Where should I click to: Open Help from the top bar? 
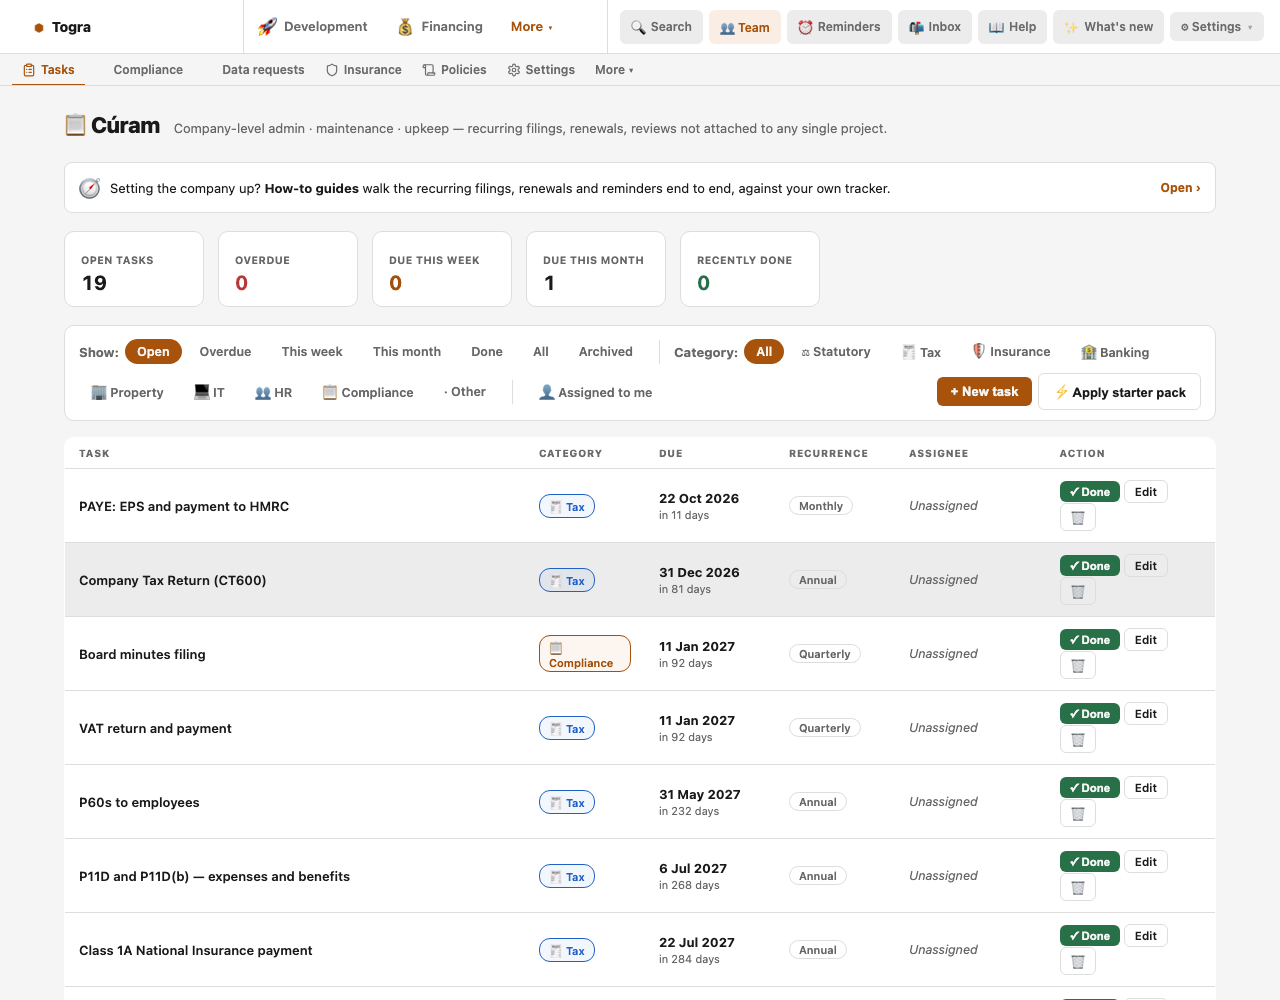pos(1012,27)
